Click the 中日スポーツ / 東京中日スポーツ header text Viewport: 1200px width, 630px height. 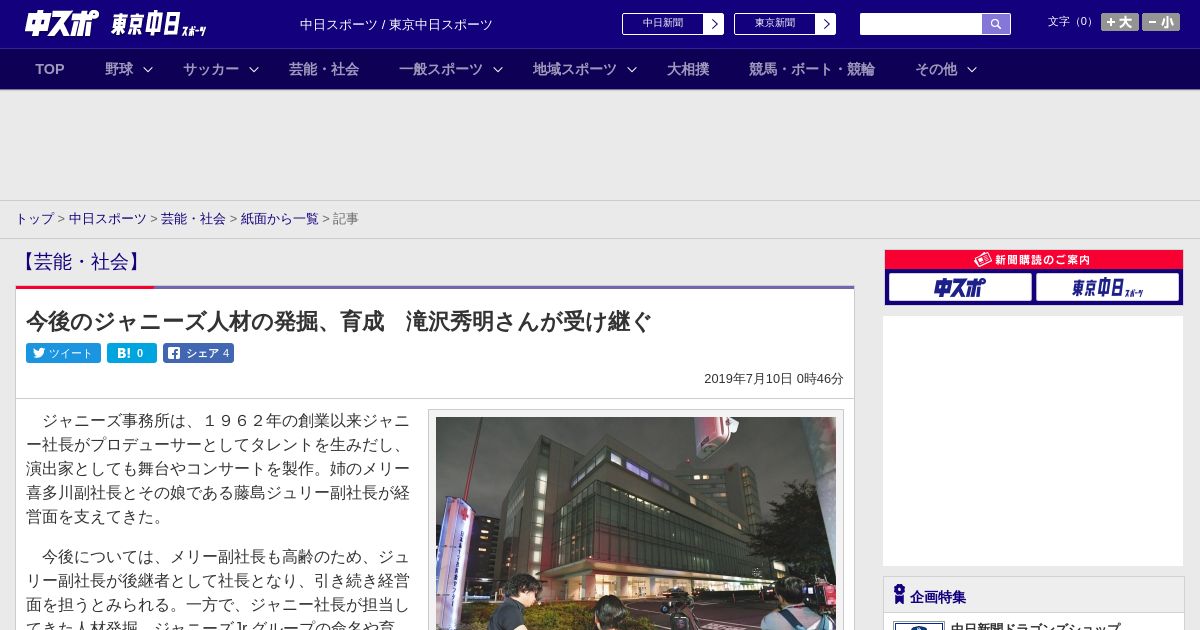pos(396,25)
